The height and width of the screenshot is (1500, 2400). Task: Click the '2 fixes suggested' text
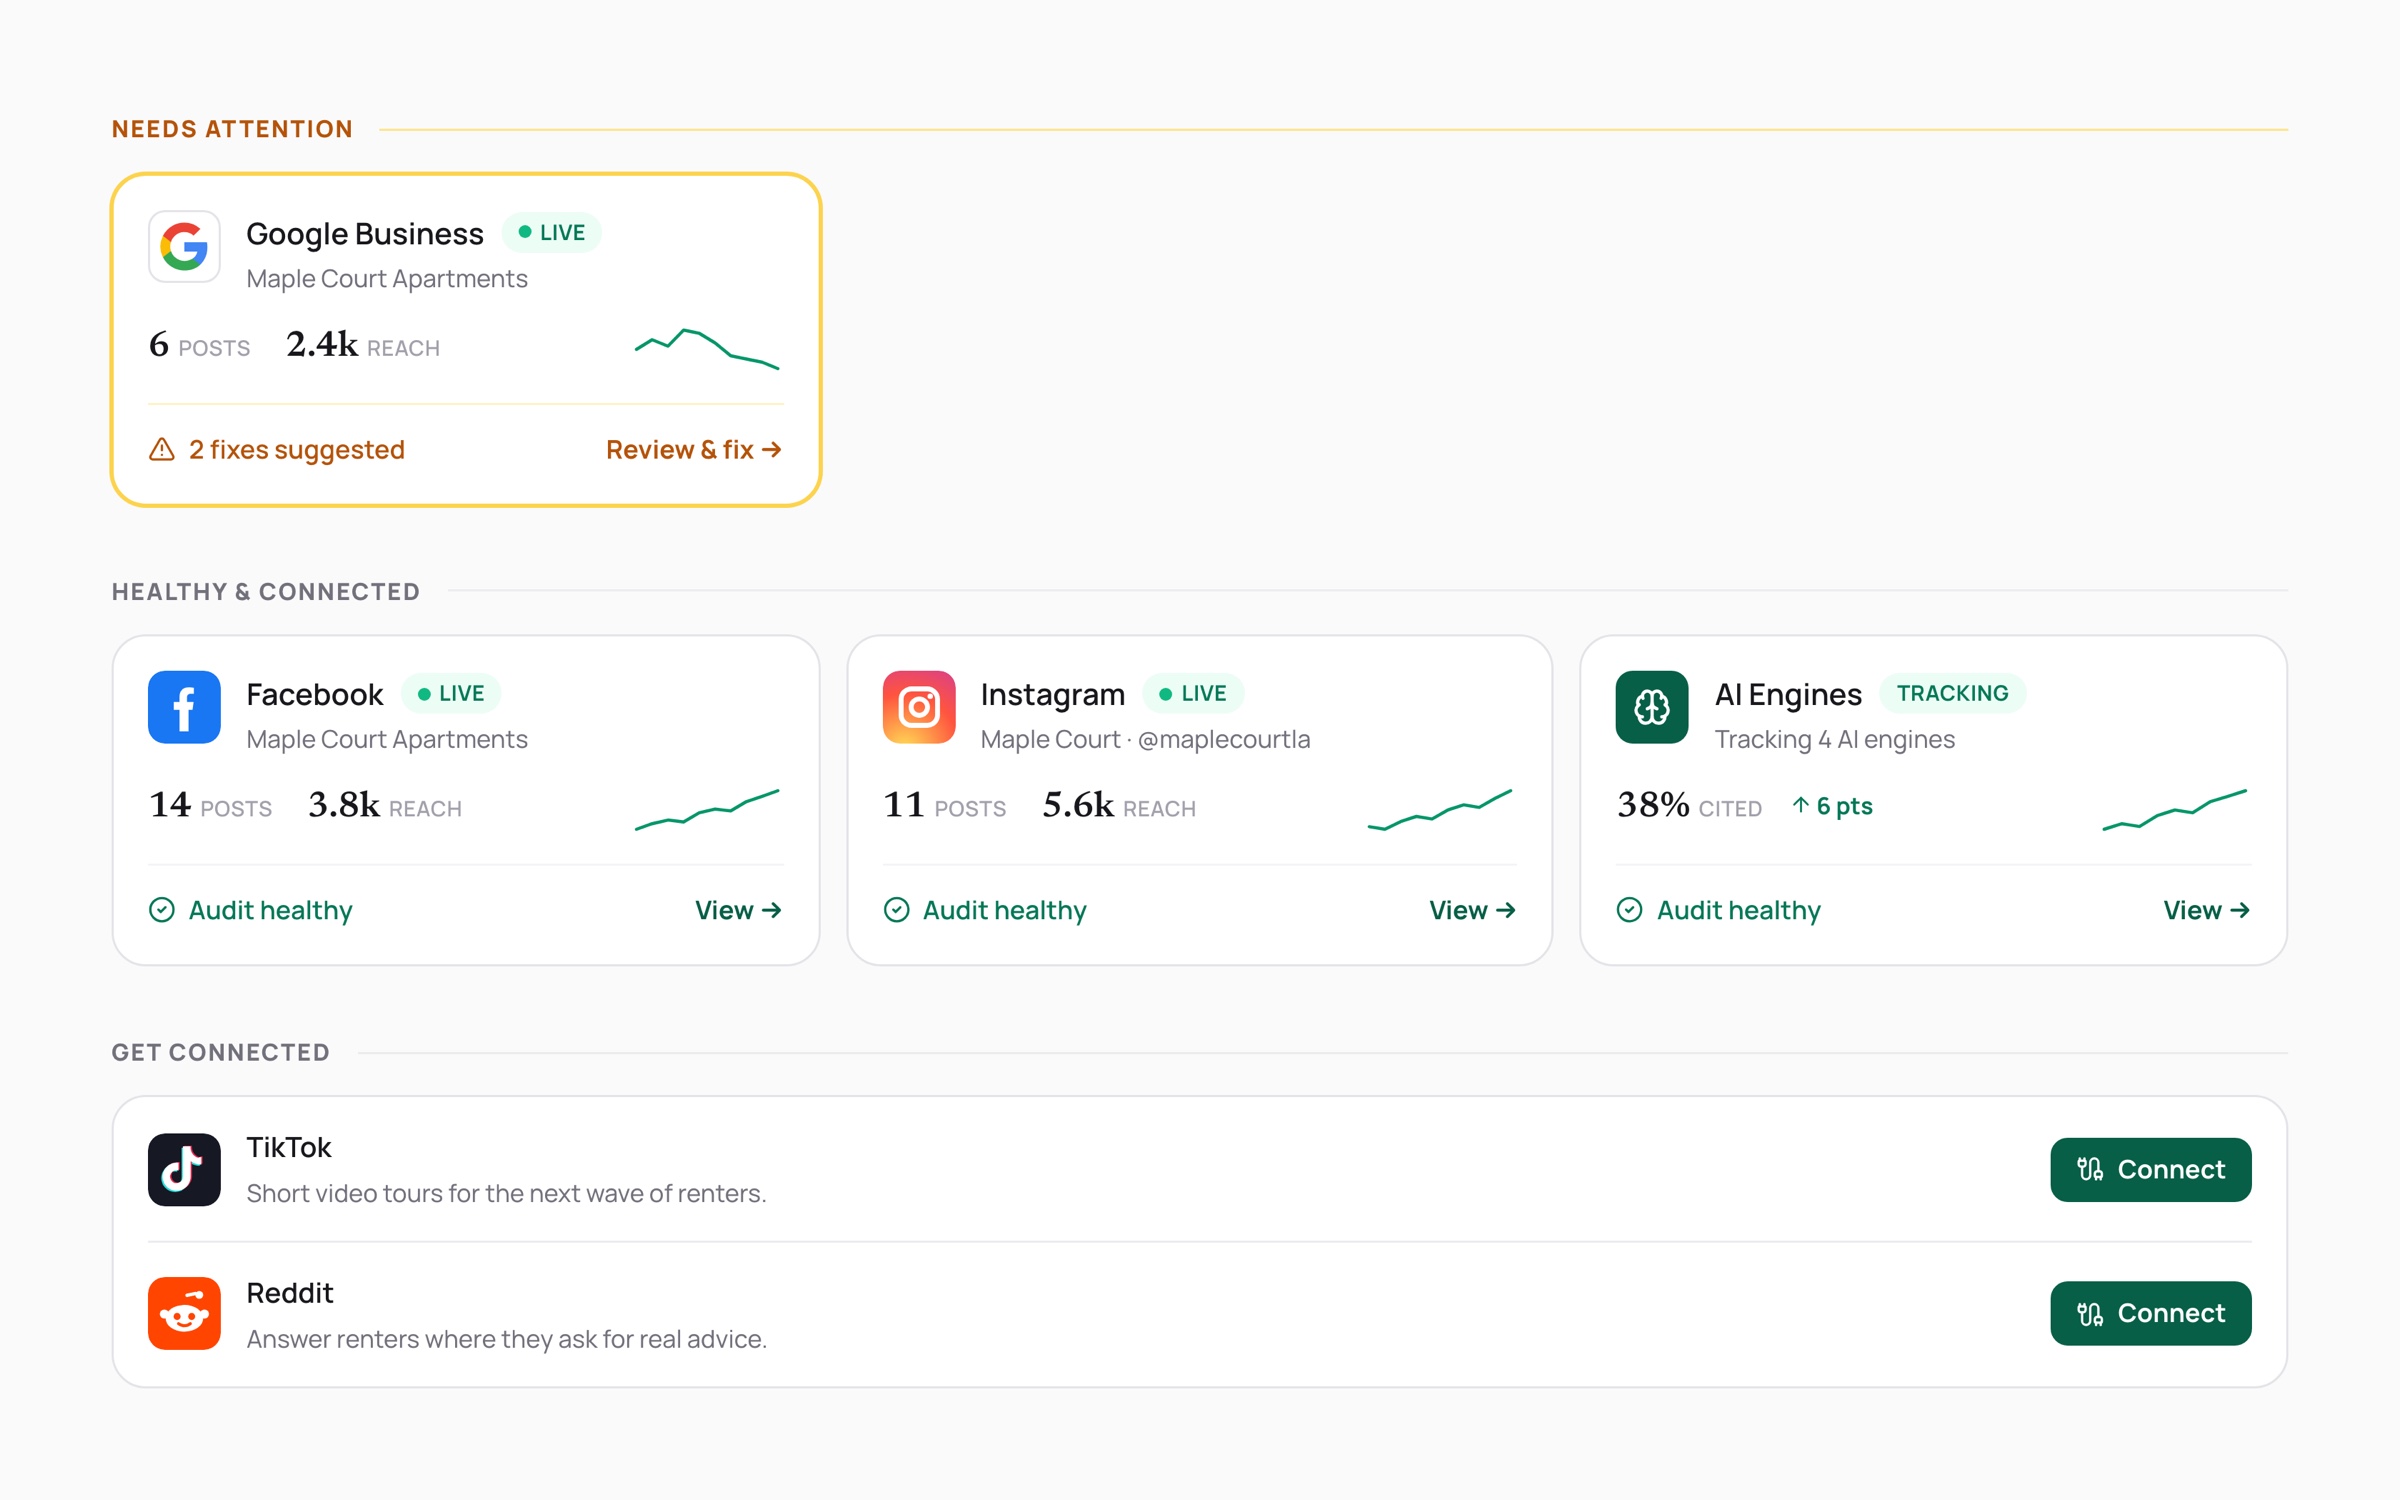[x=297, y=450]
